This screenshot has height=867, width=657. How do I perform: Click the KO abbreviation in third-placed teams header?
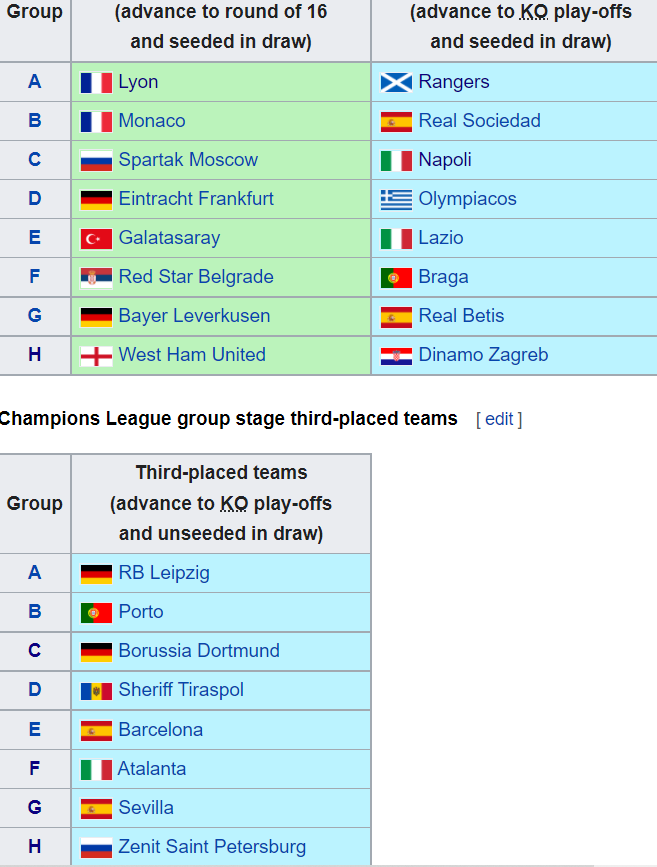(x=234, y=503)
